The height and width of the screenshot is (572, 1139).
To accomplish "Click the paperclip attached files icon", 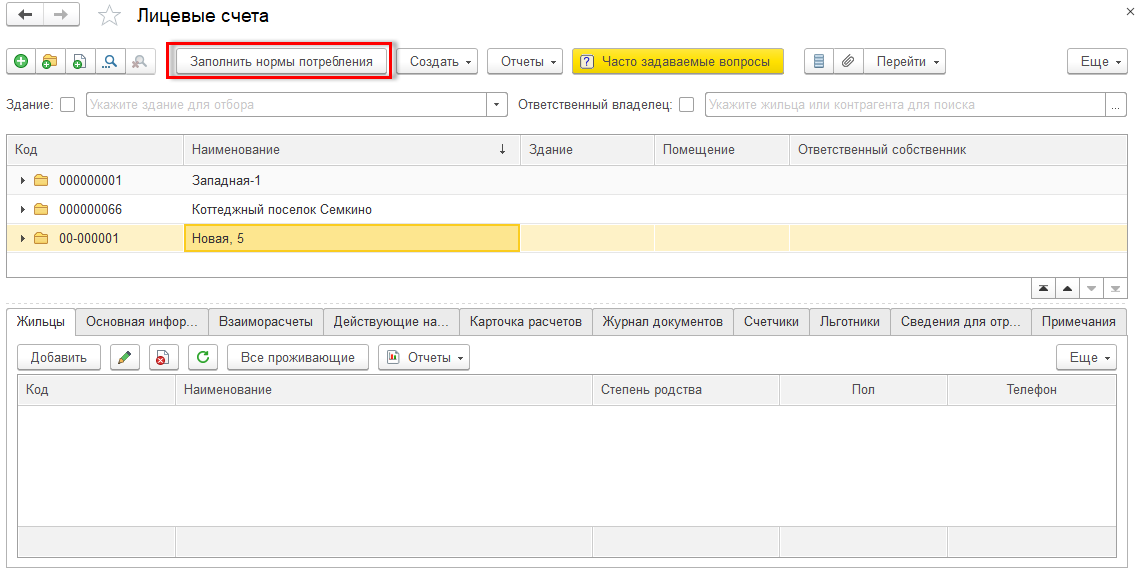I will coord(847,62).
